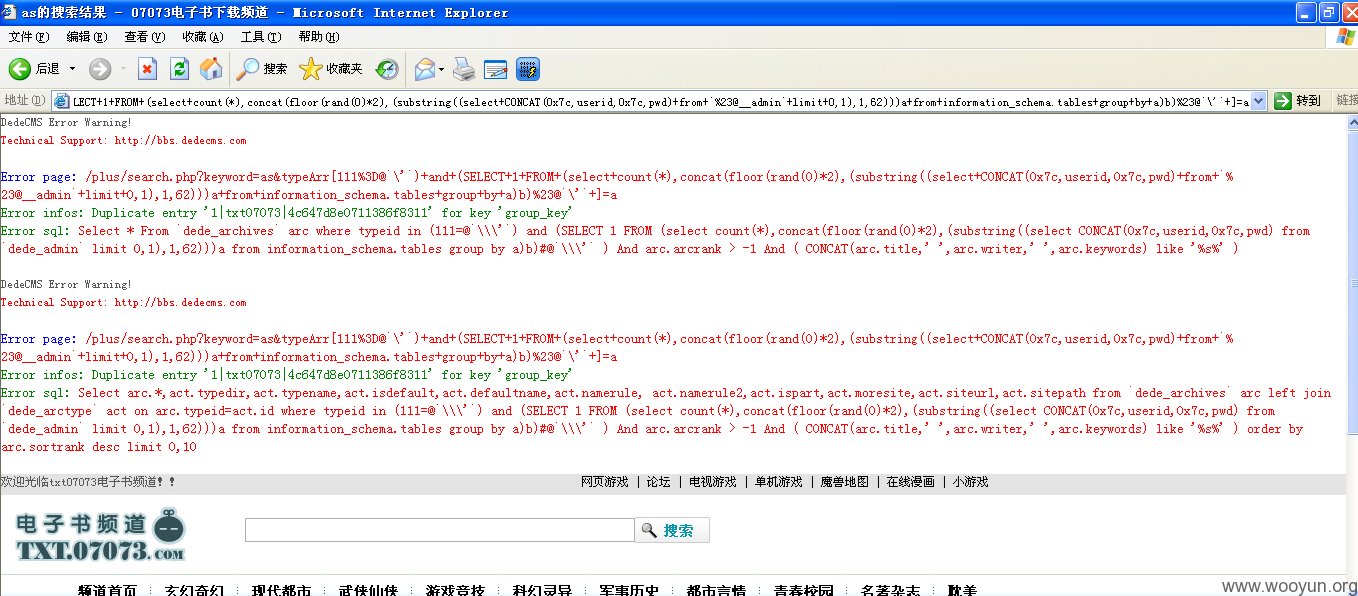Open the 论坛 forum link

[x=659, y=482]
